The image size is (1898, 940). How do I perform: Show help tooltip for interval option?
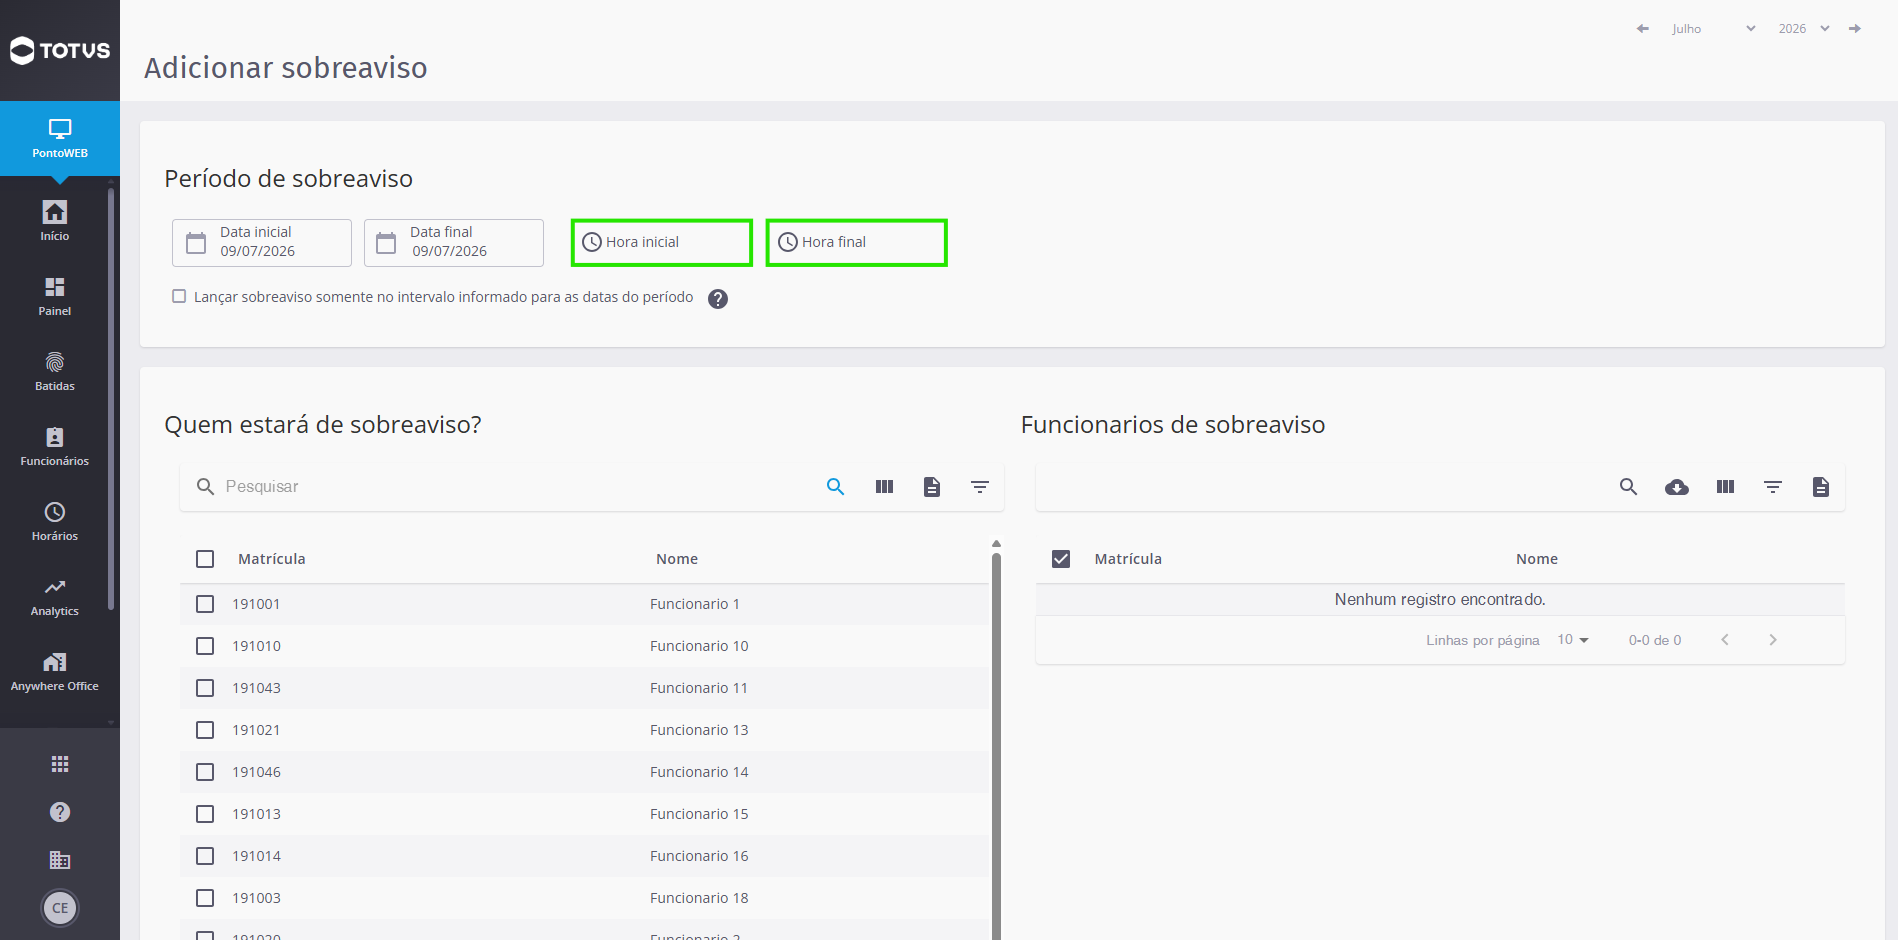(x=718, y=299)
